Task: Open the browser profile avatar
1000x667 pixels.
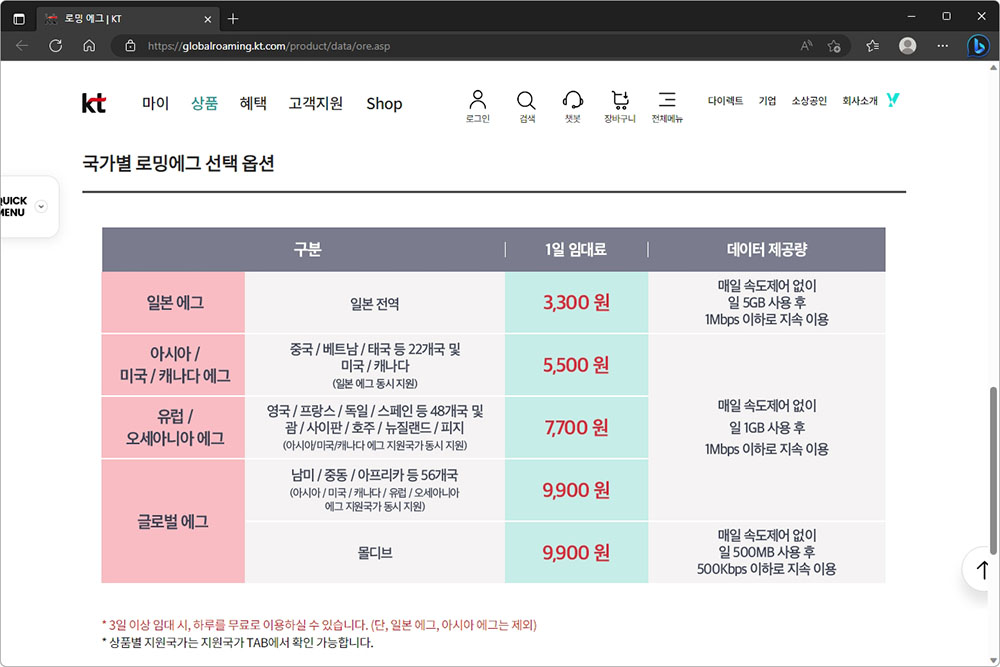Action: click(x=908, y=46)
